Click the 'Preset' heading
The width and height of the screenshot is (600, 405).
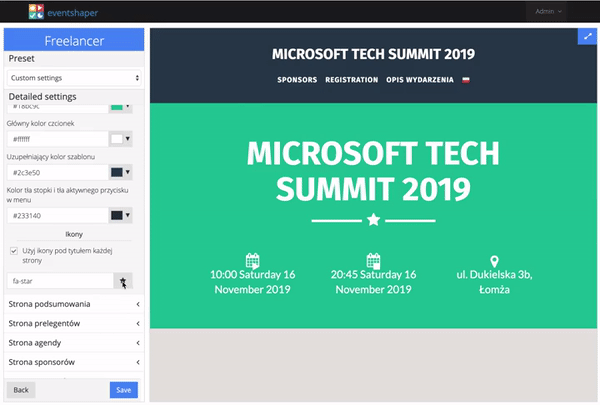21,59
